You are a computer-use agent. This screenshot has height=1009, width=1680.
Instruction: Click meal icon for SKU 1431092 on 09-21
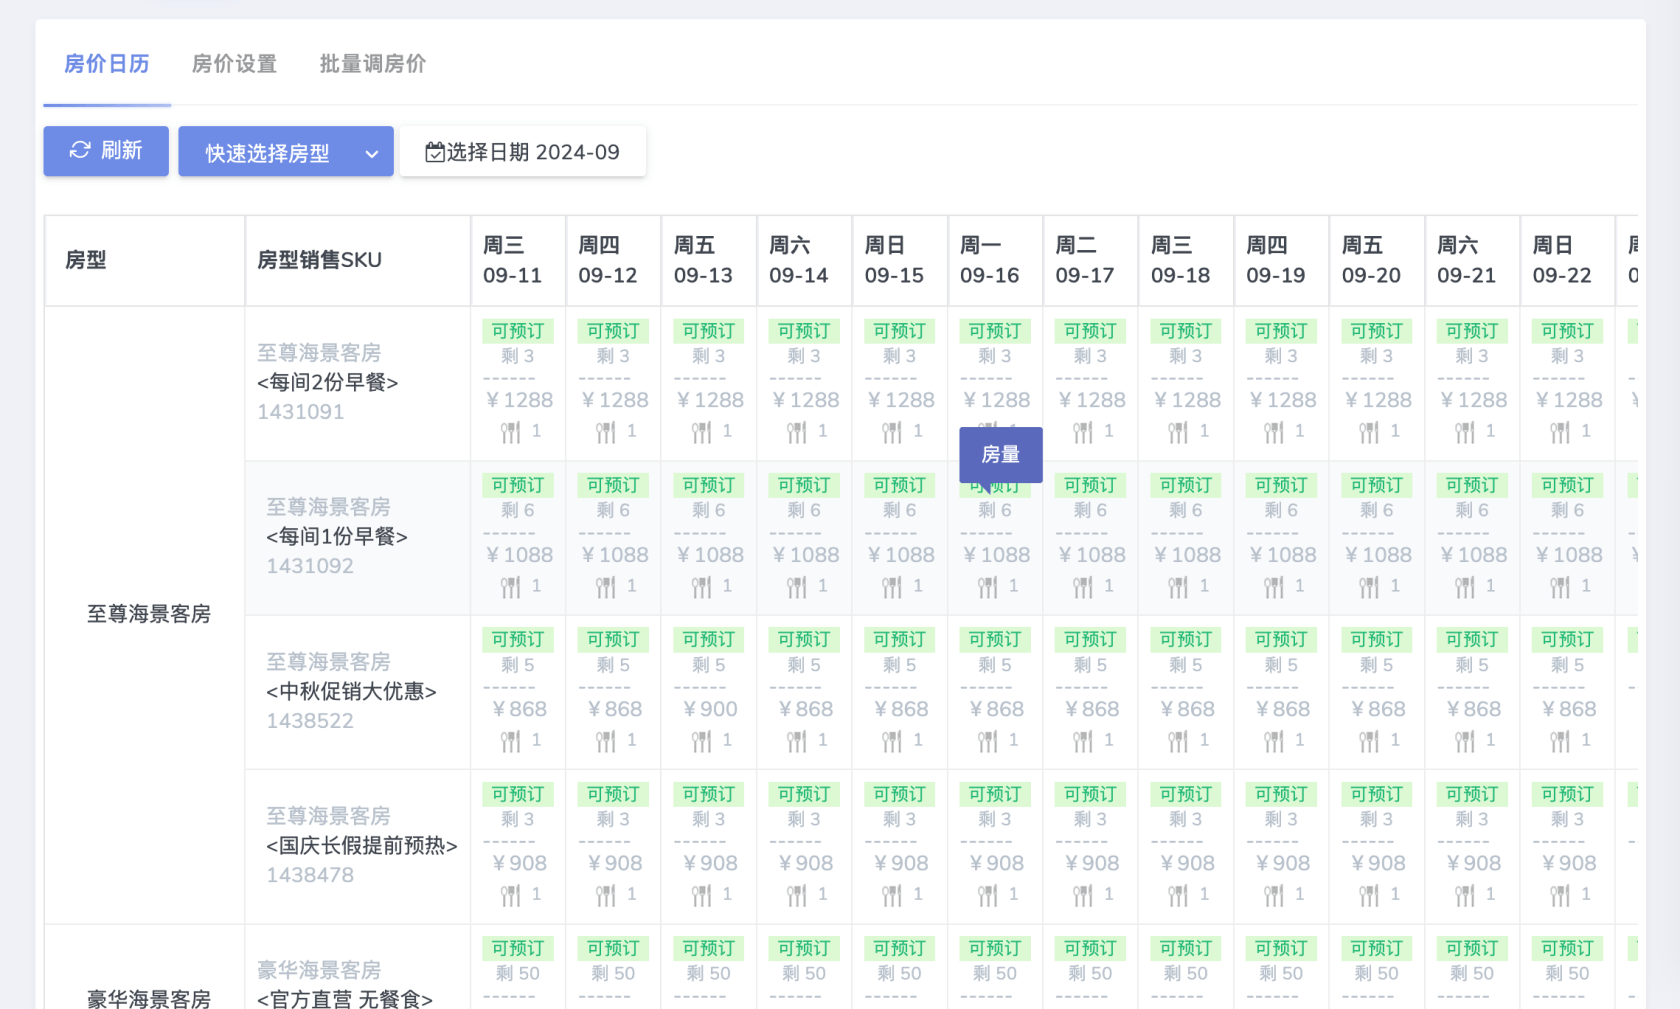[x=1465, y=587]
